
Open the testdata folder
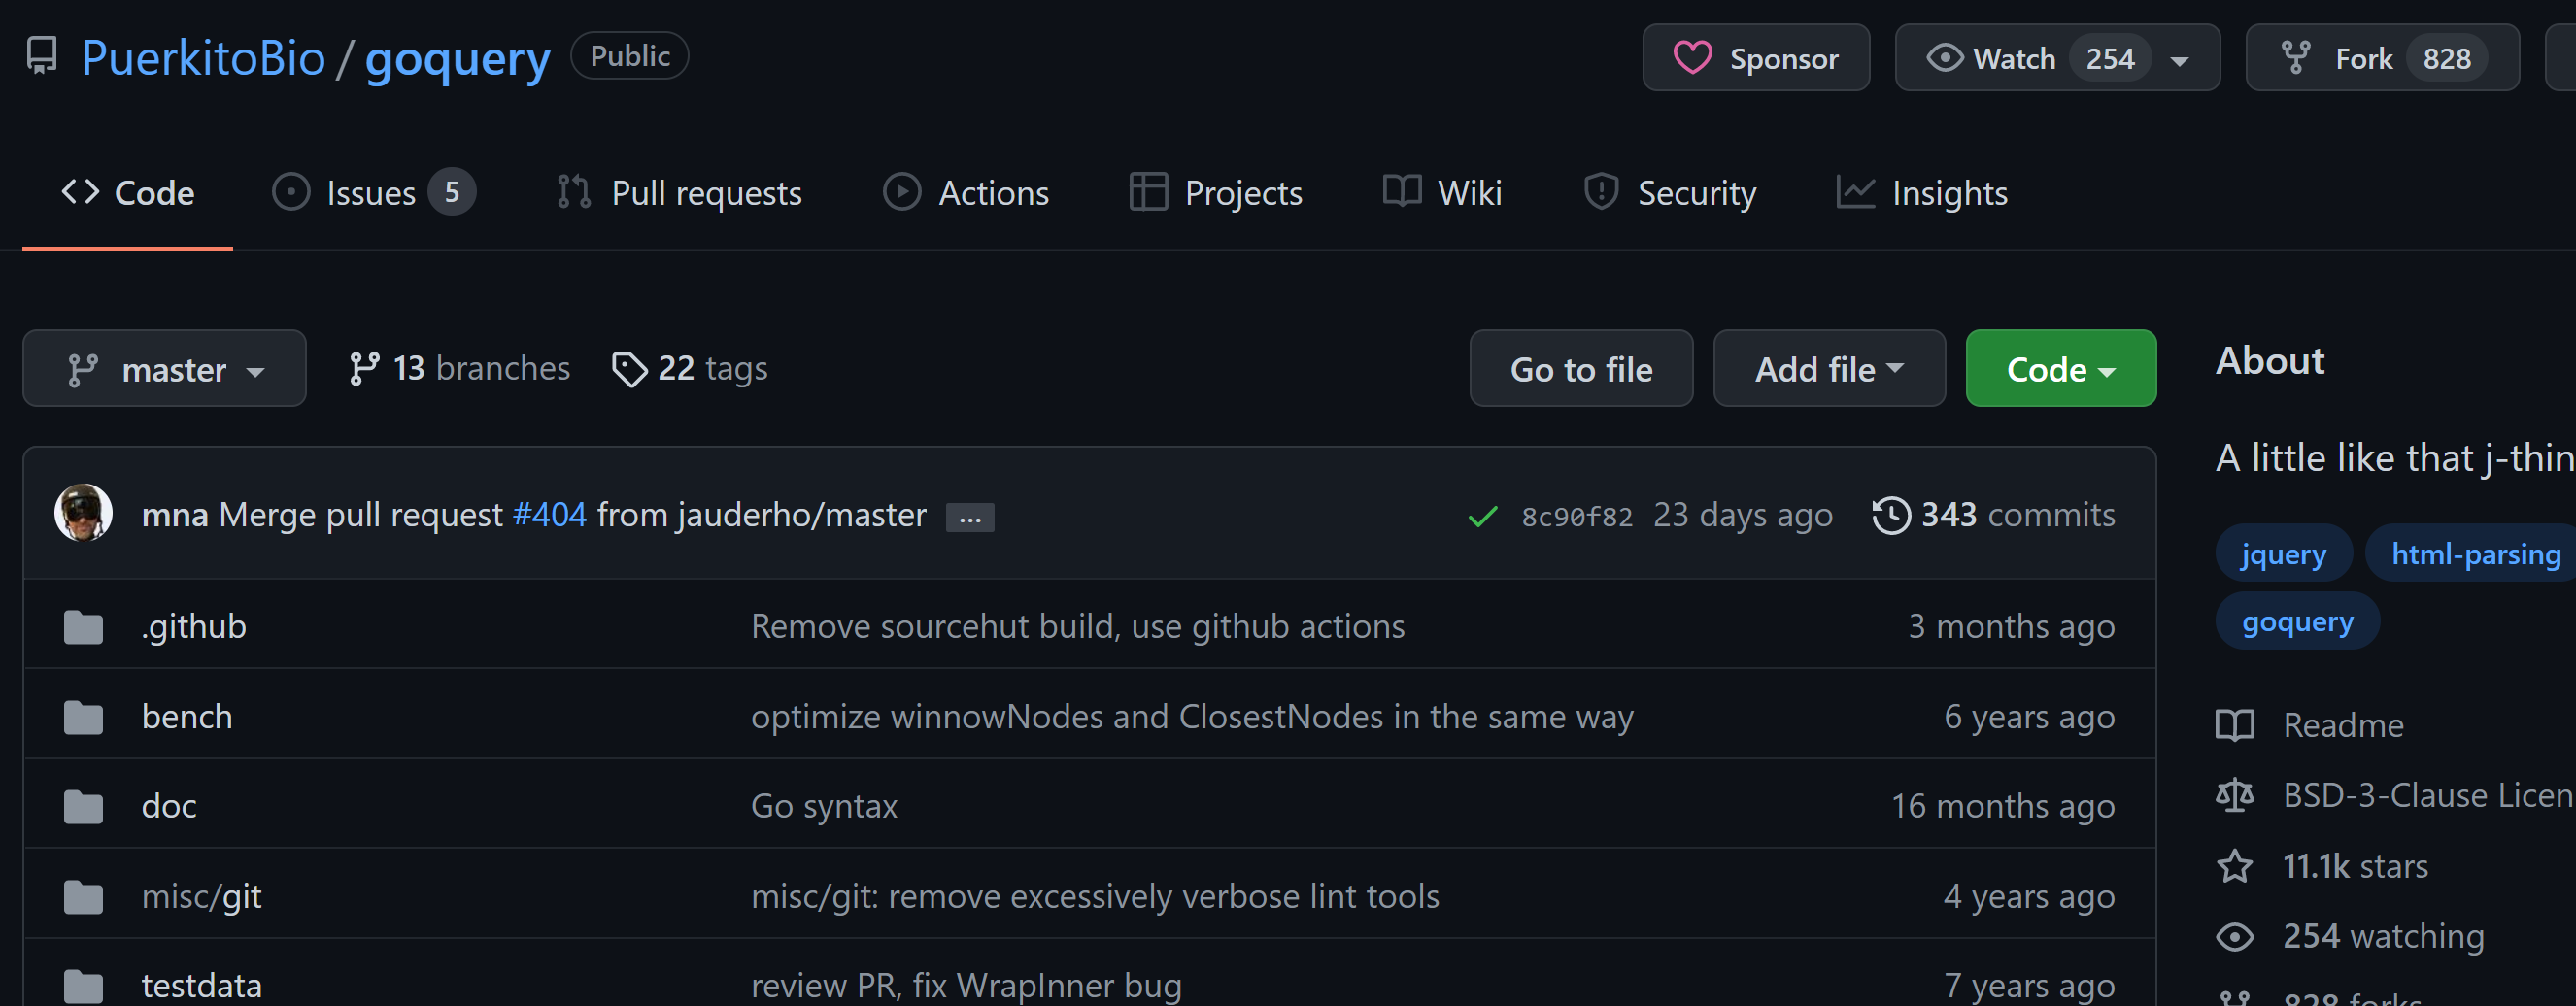pyautogui.click(x=202, y=986)
